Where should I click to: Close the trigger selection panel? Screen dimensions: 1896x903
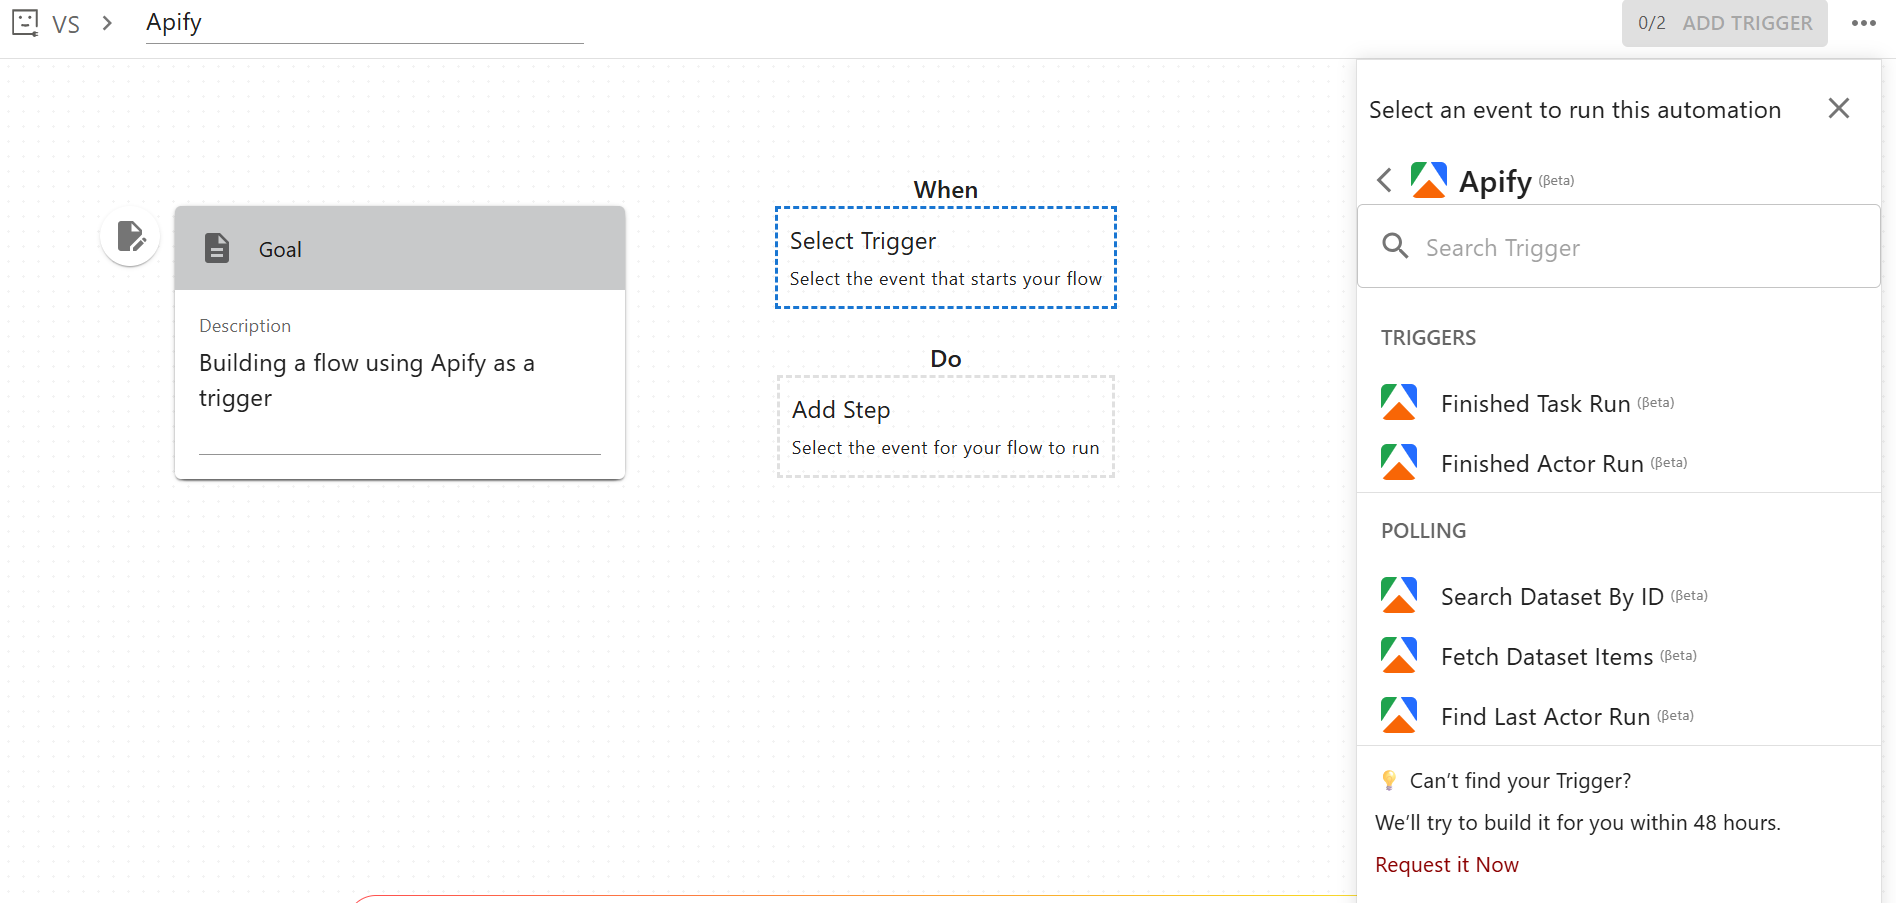(1839, 108)
